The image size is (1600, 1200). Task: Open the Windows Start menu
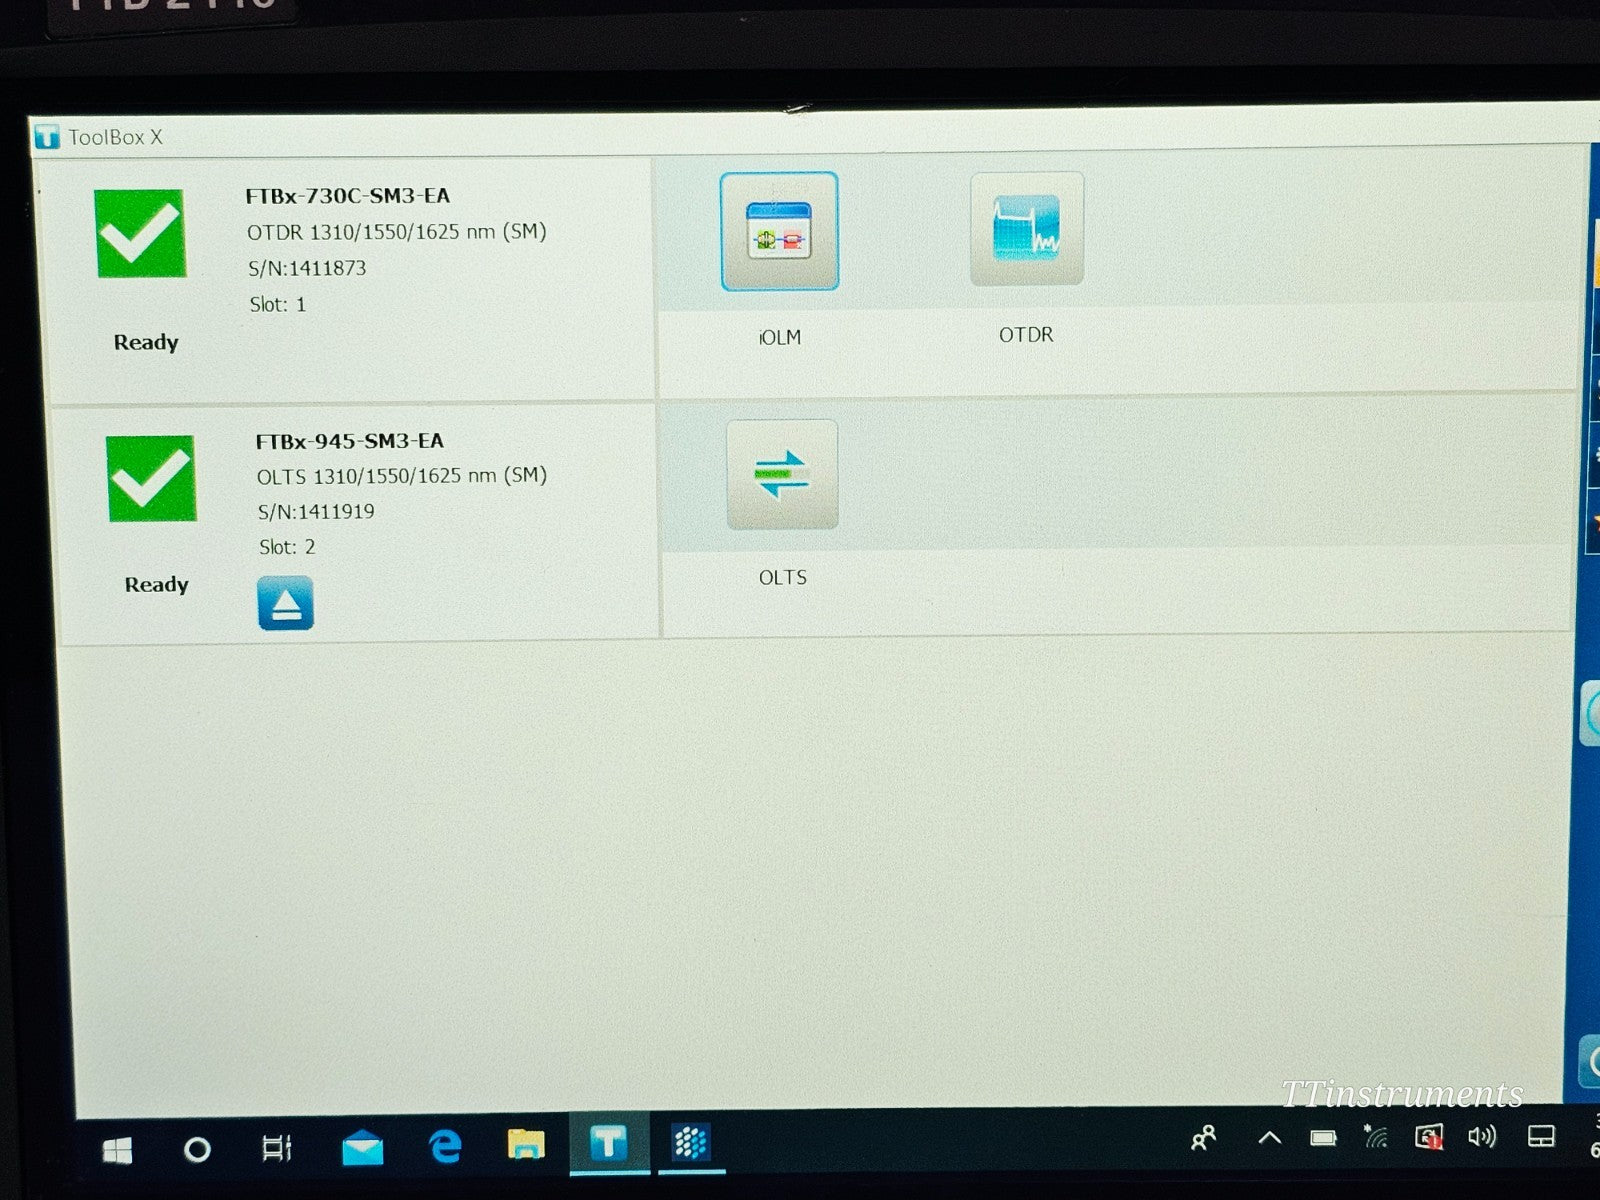click(x=117, y=1150)
